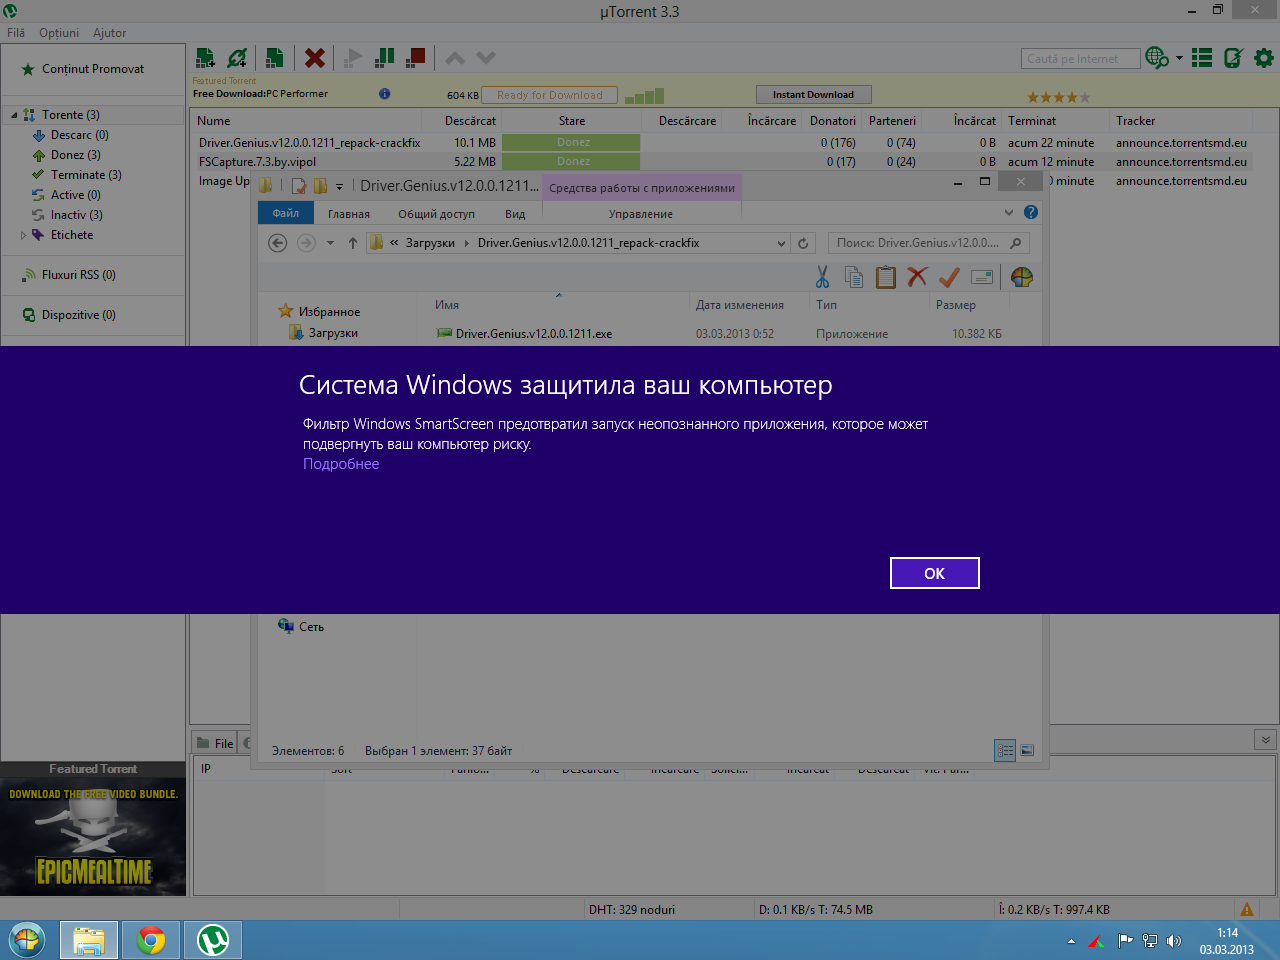The height and width of the screenshot is (960, 1280).
Task: Show hidden tray icons arrow
Action: tap(1071, 941)
